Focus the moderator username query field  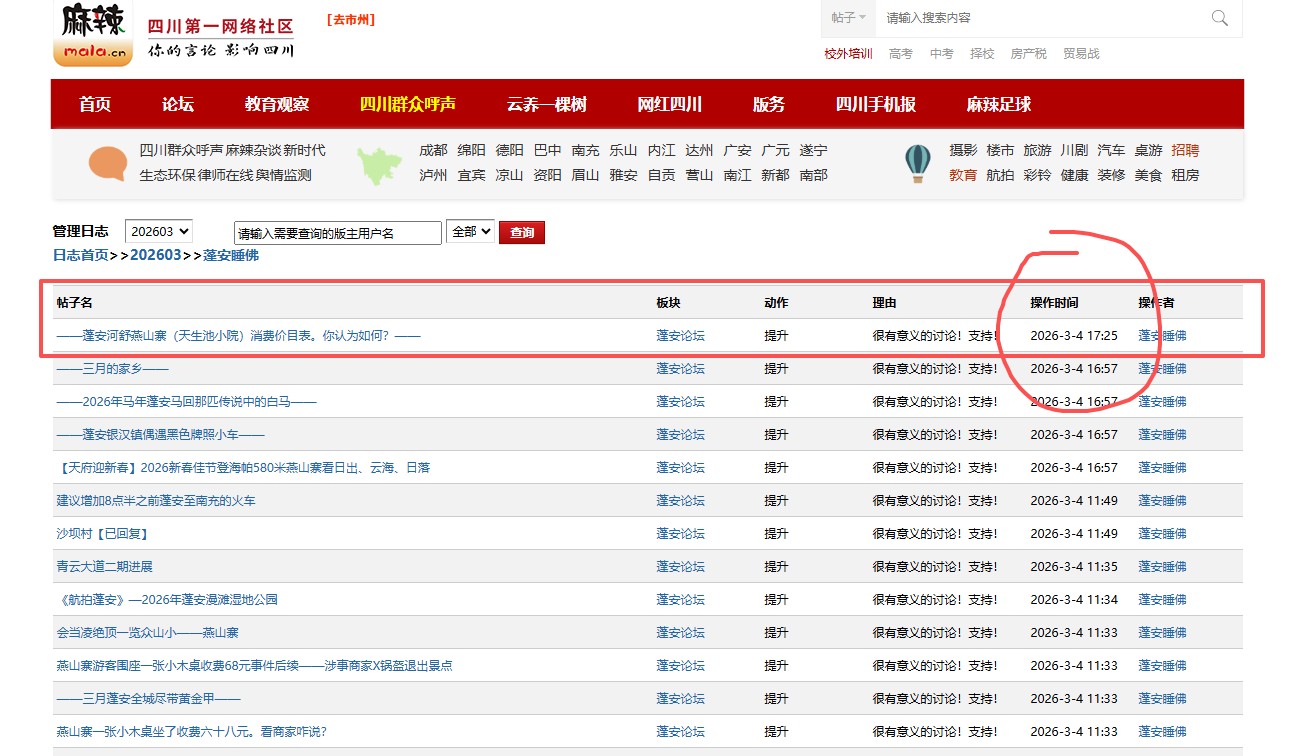[x=337, y=233]
